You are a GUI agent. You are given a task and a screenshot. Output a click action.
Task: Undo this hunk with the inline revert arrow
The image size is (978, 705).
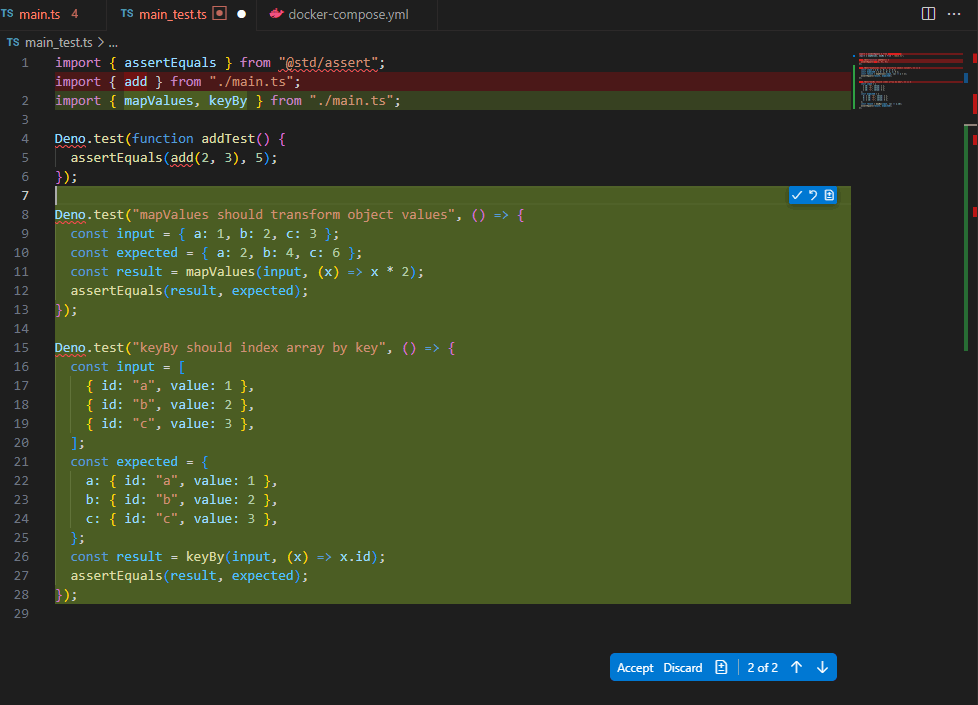click(813, 195)
